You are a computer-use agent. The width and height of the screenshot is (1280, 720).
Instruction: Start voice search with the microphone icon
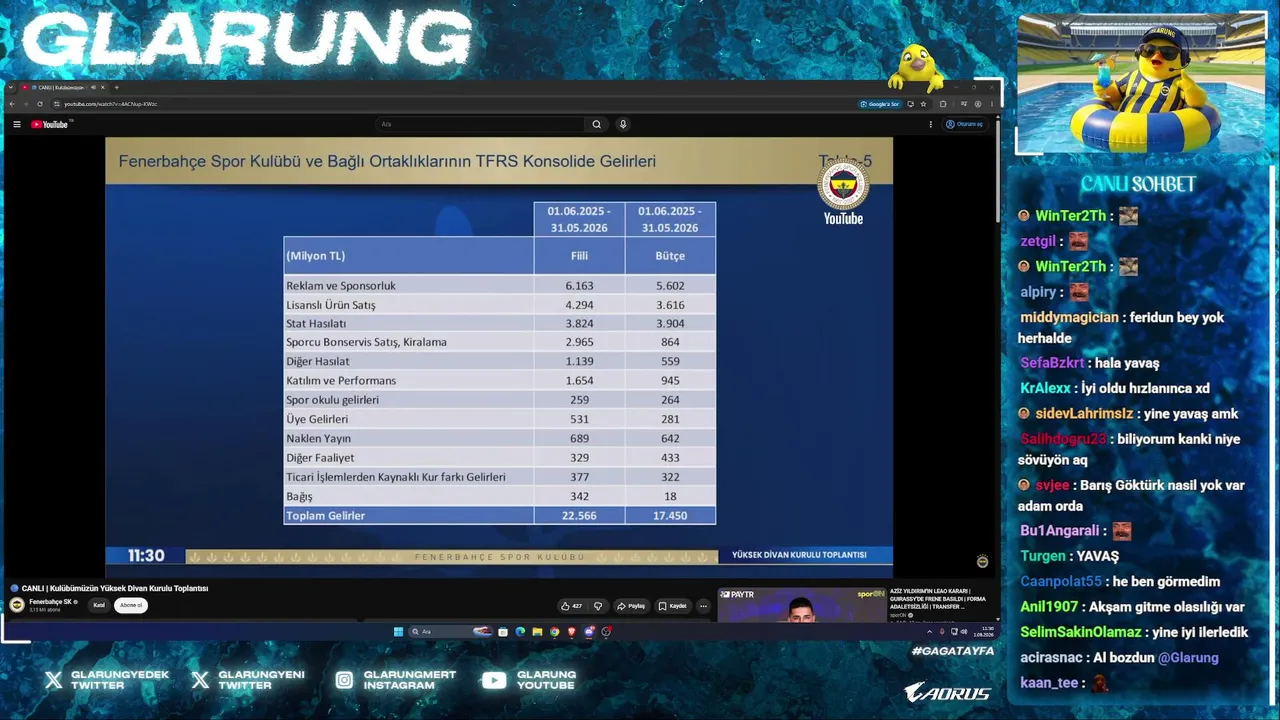[623, 124]
